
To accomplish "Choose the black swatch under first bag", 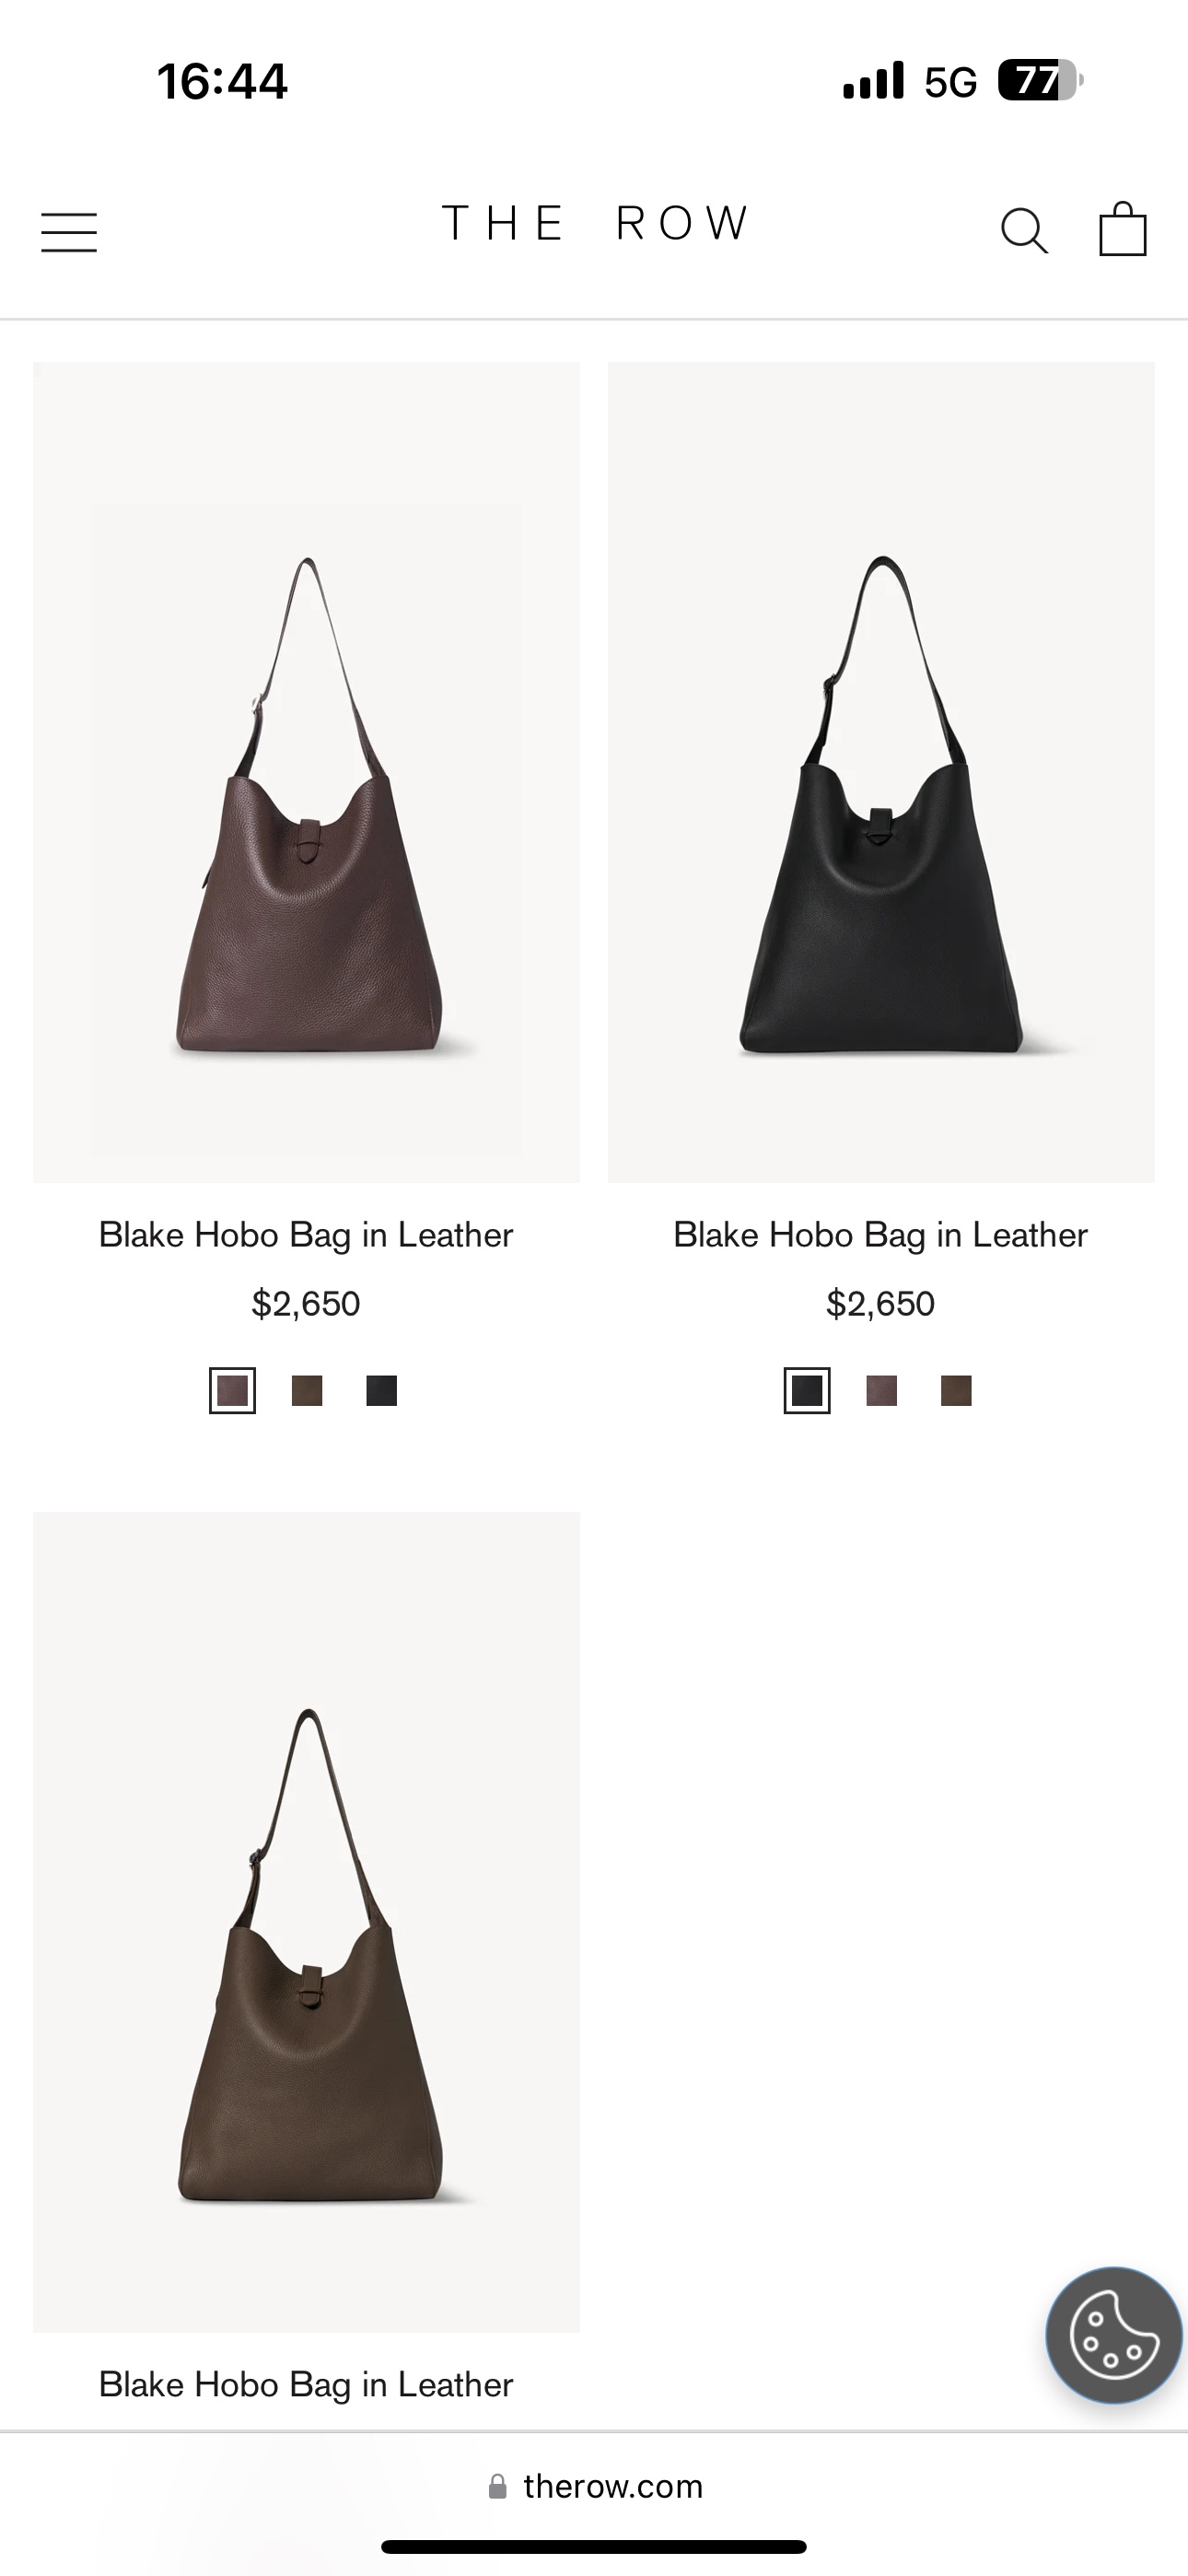I will (x=381, y=1390).
